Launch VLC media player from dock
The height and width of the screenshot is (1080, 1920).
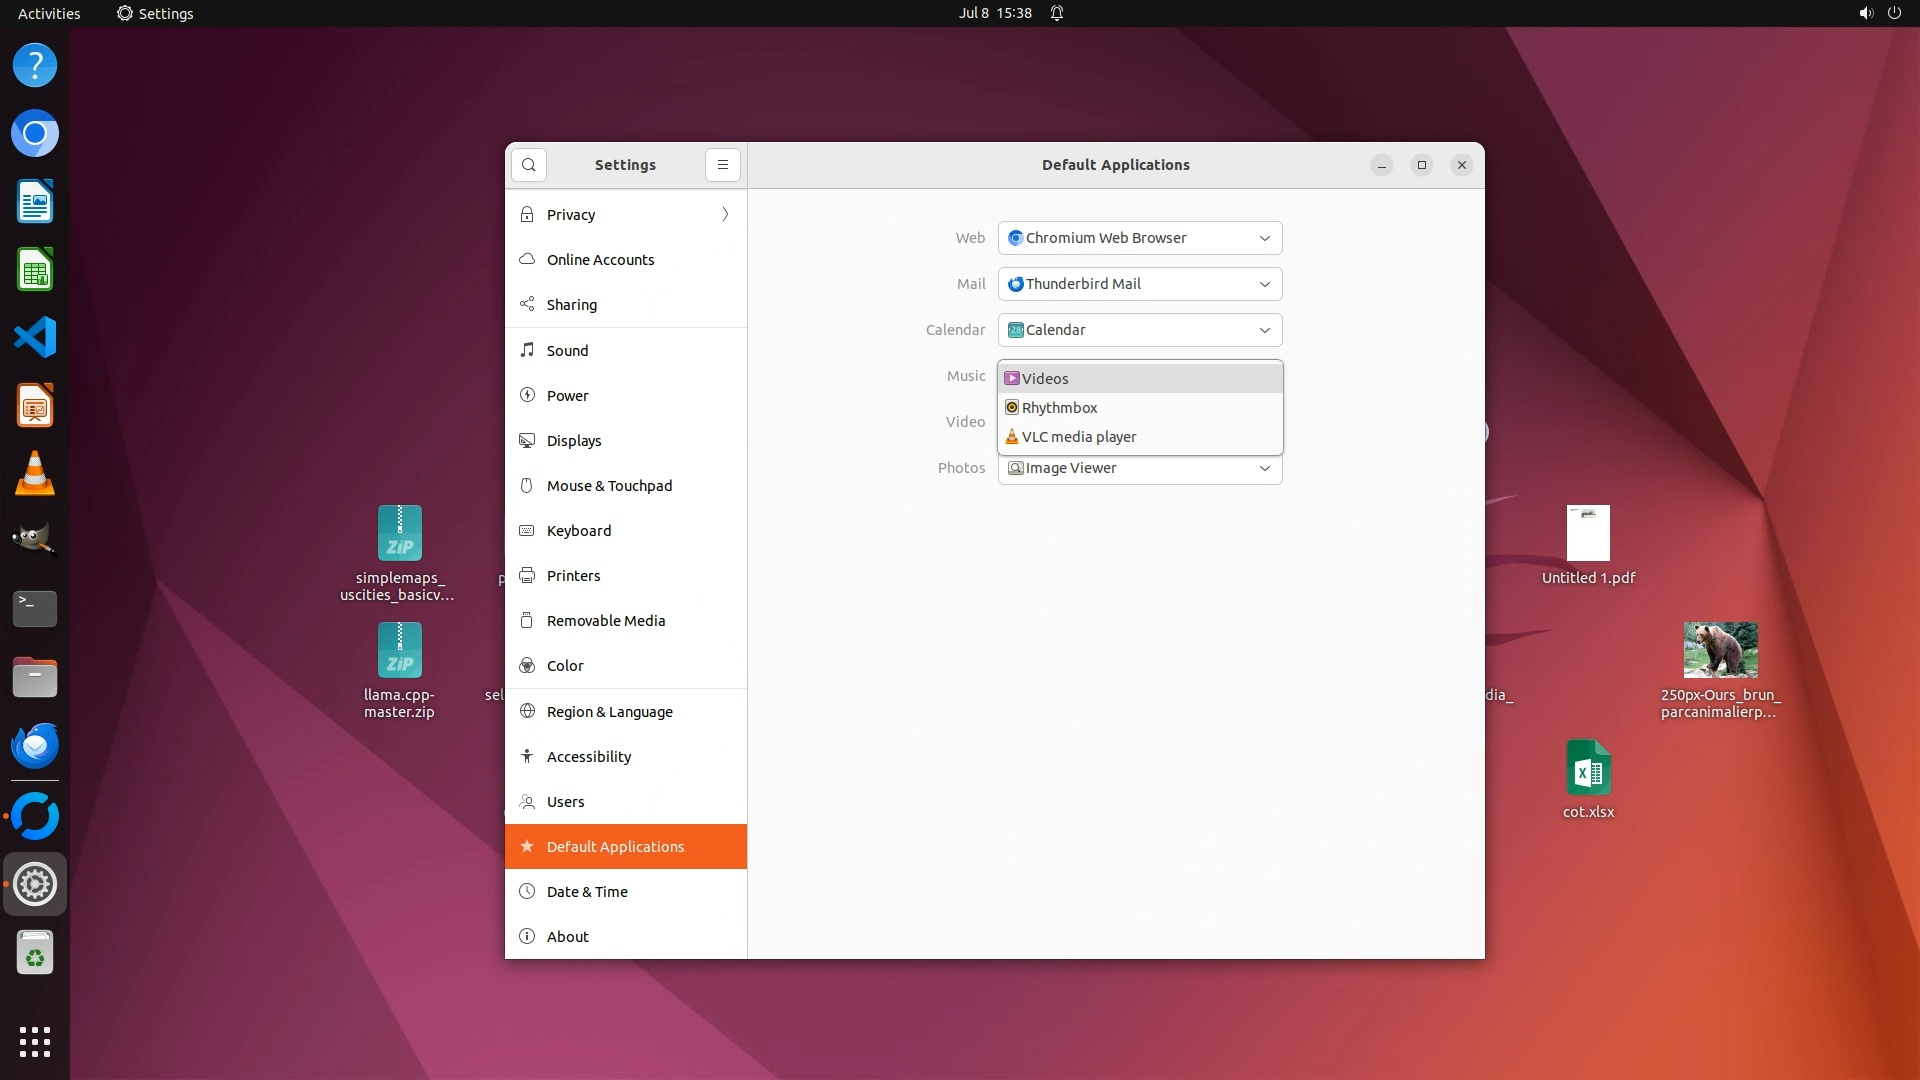[x=35, y=473]
